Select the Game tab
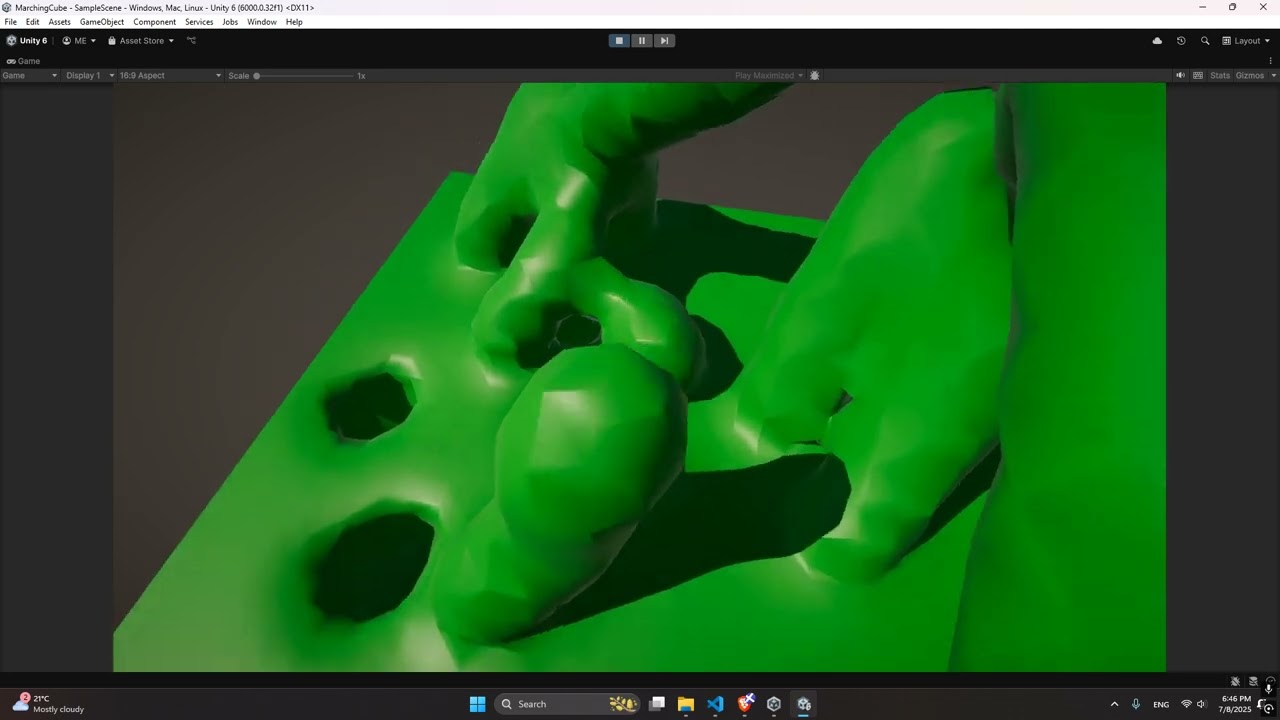 23,61
